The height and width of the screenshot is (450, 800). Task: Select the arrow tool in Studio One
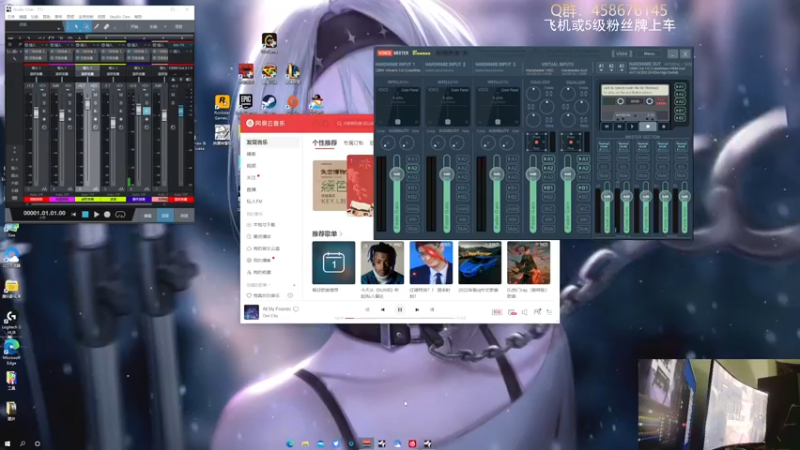(76, 27)
